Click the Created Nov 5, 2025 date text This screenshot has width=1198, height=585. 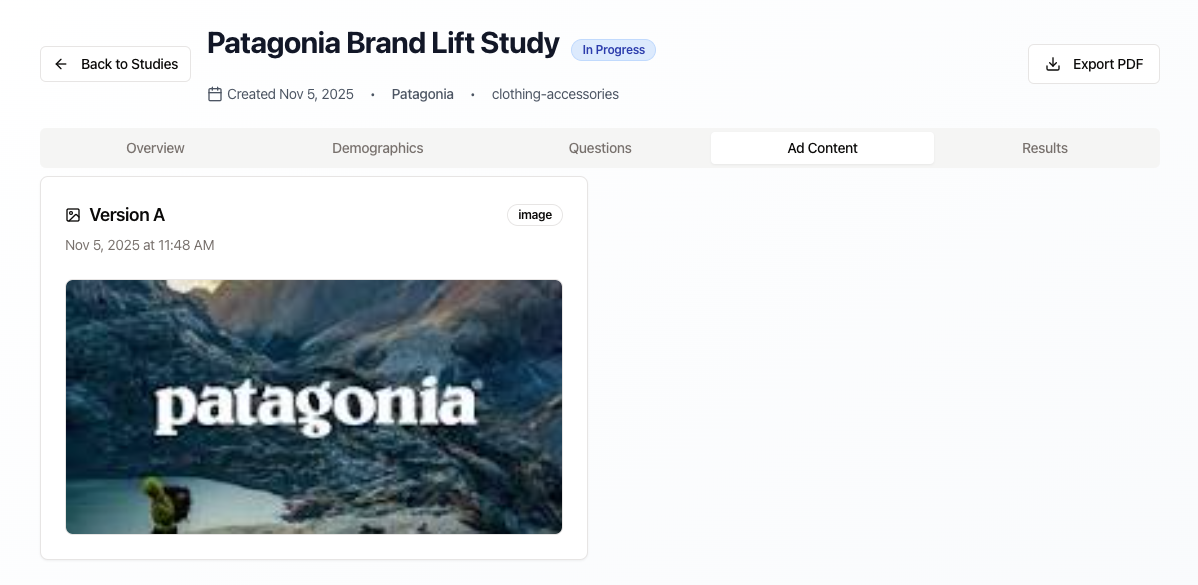[x=290, y=94]
